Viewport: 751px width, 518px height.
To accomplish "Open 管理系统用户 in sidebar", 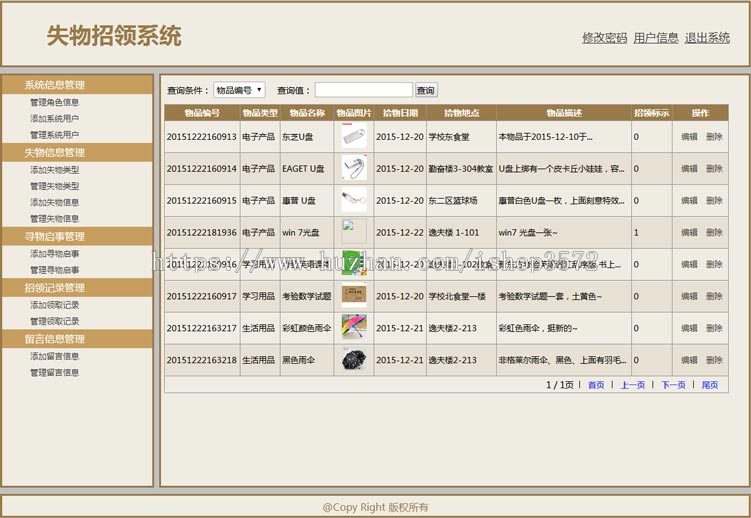I will coord(55,135).
